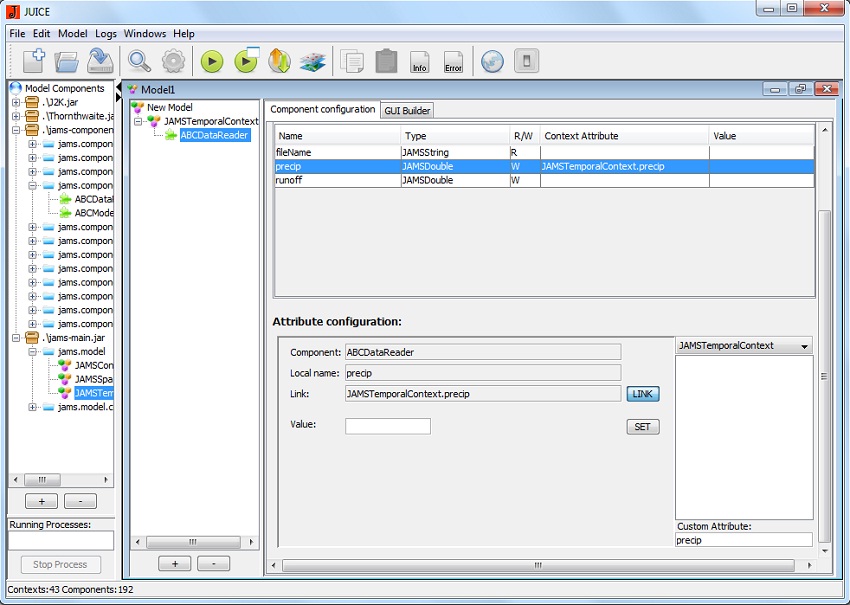850x605 pixels.
Task: Select ABCDataReader in the model tree
Action: 214,135
